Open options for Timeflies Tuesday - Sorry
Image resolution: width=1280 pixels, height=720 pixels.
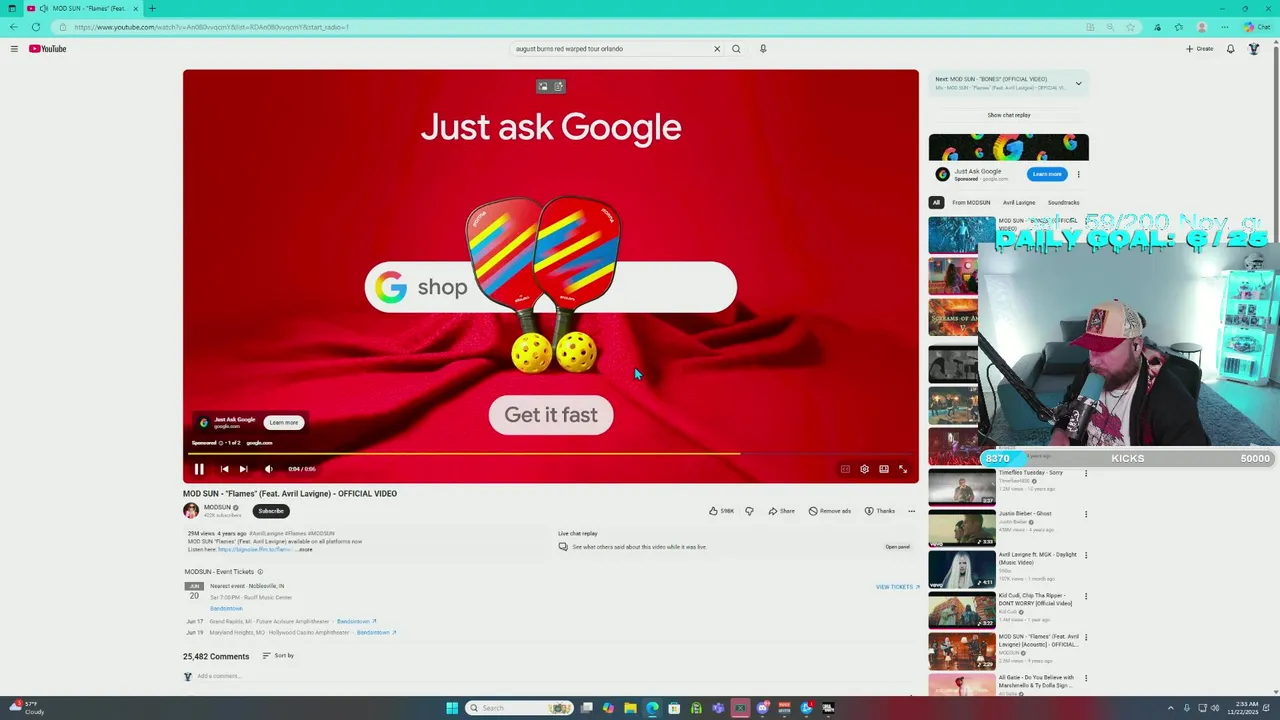[x=1086, y=474]
